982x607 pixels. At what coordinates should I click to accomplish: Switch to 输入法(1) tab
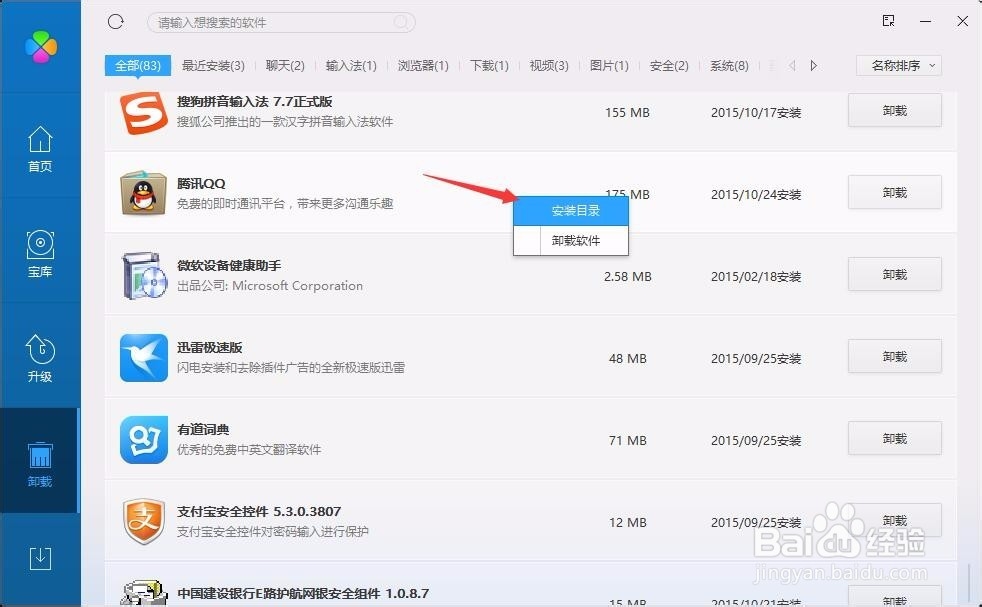(351, 65)
